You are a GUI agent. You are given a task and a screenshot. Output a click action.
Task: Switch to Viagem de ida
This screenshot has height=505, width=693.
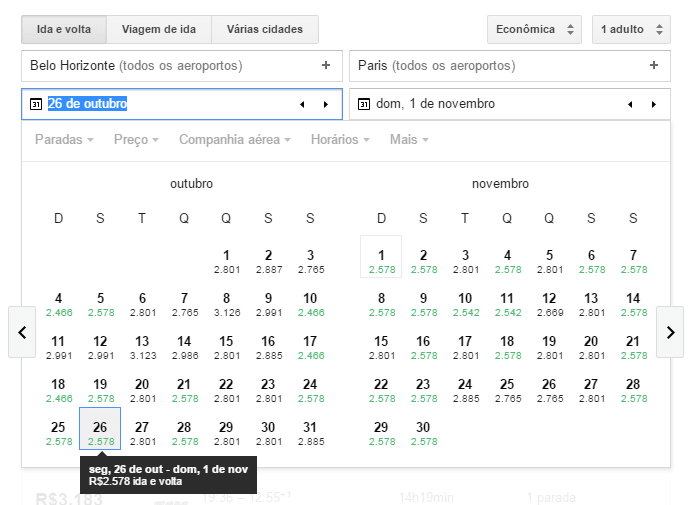159,29
